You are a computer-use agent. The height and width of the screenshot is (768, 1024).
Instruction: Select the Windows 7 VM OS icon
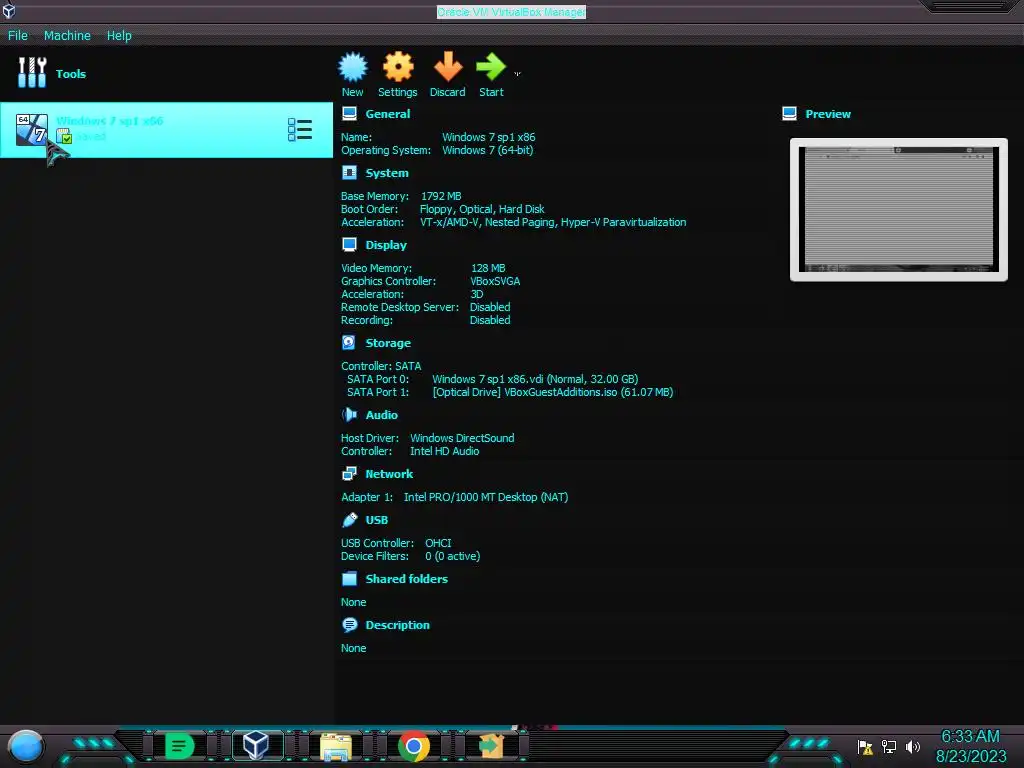32,129
